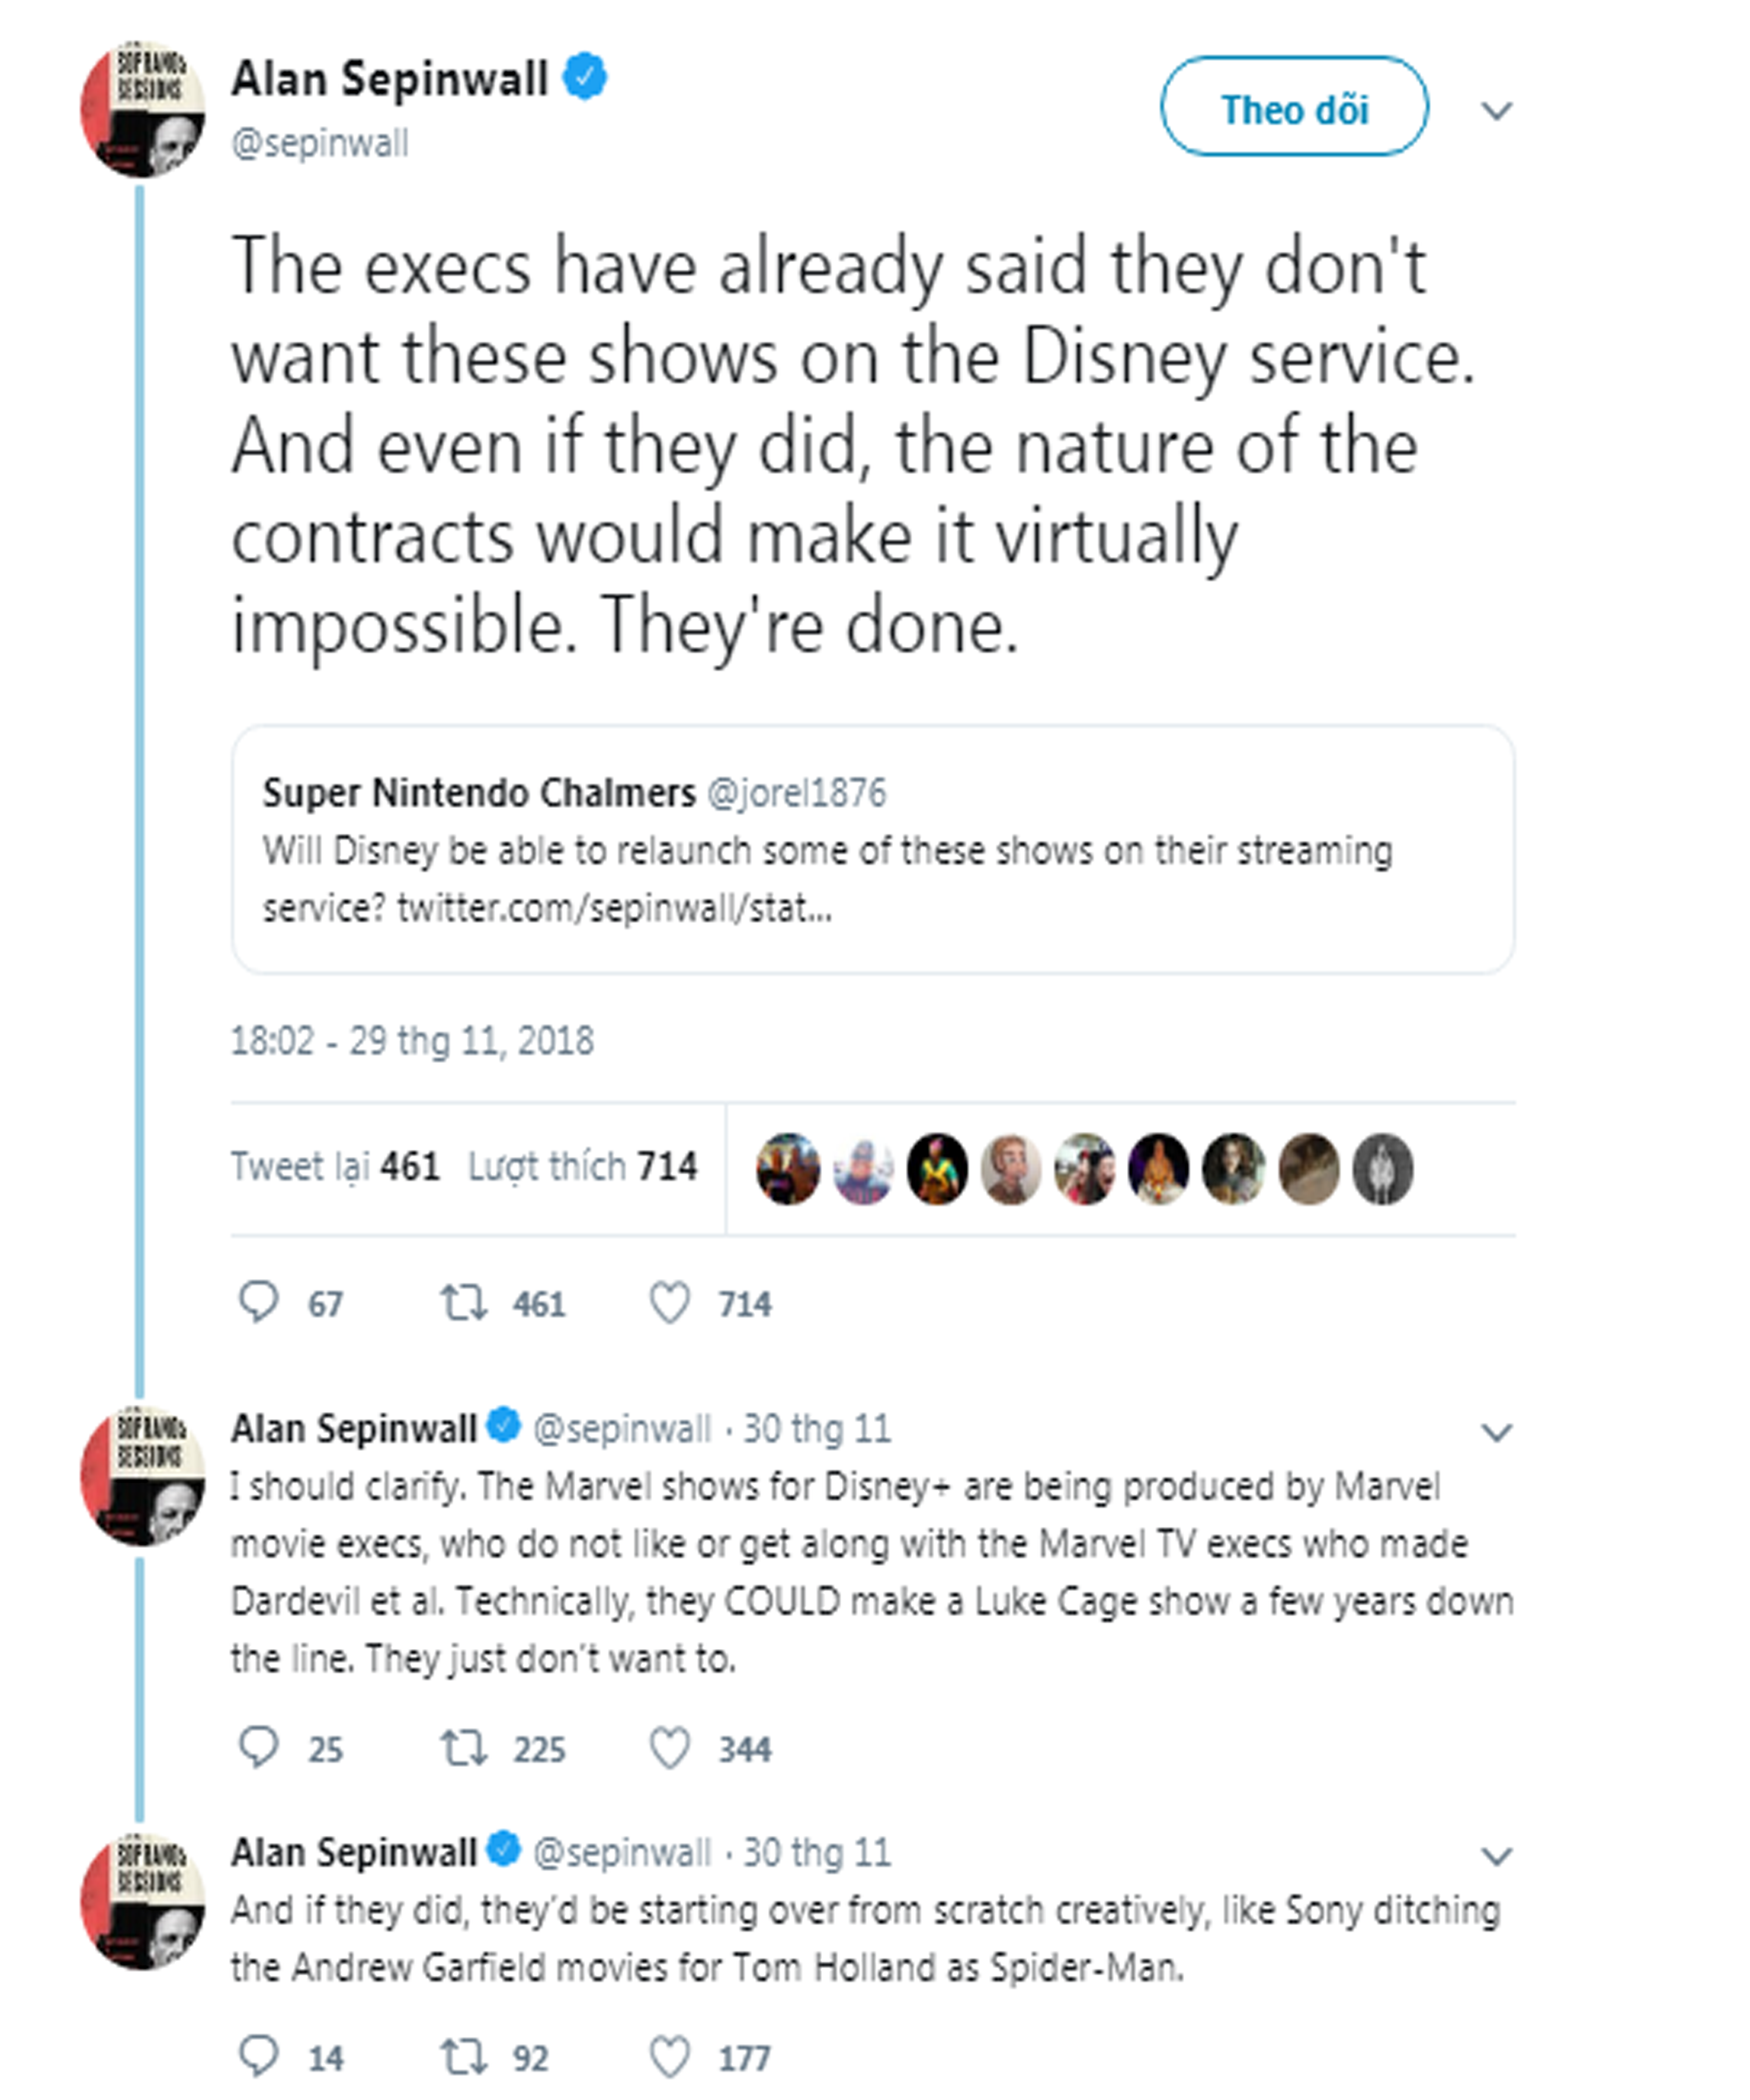Retweet the reply with 225 retweets

point(464,1747)
